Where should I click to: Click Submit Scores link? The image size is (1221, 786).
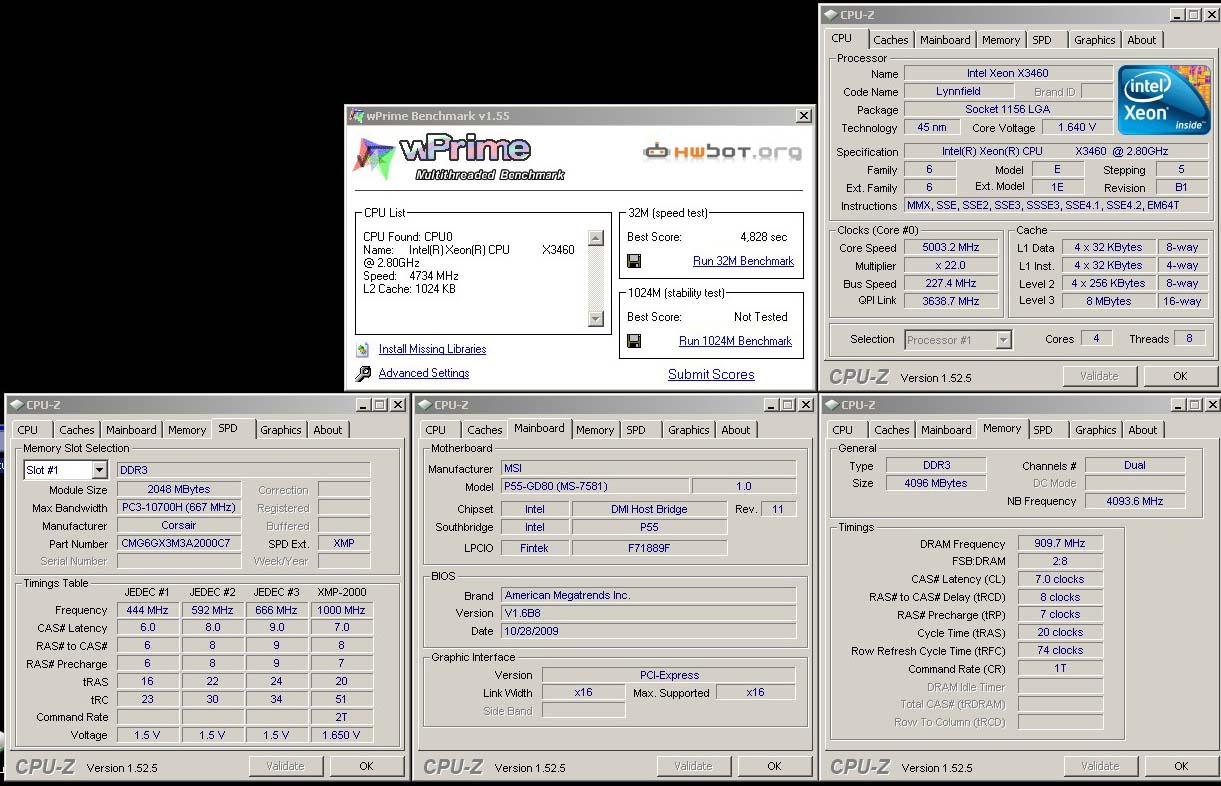pyautogui.click(x=711, y=374)
